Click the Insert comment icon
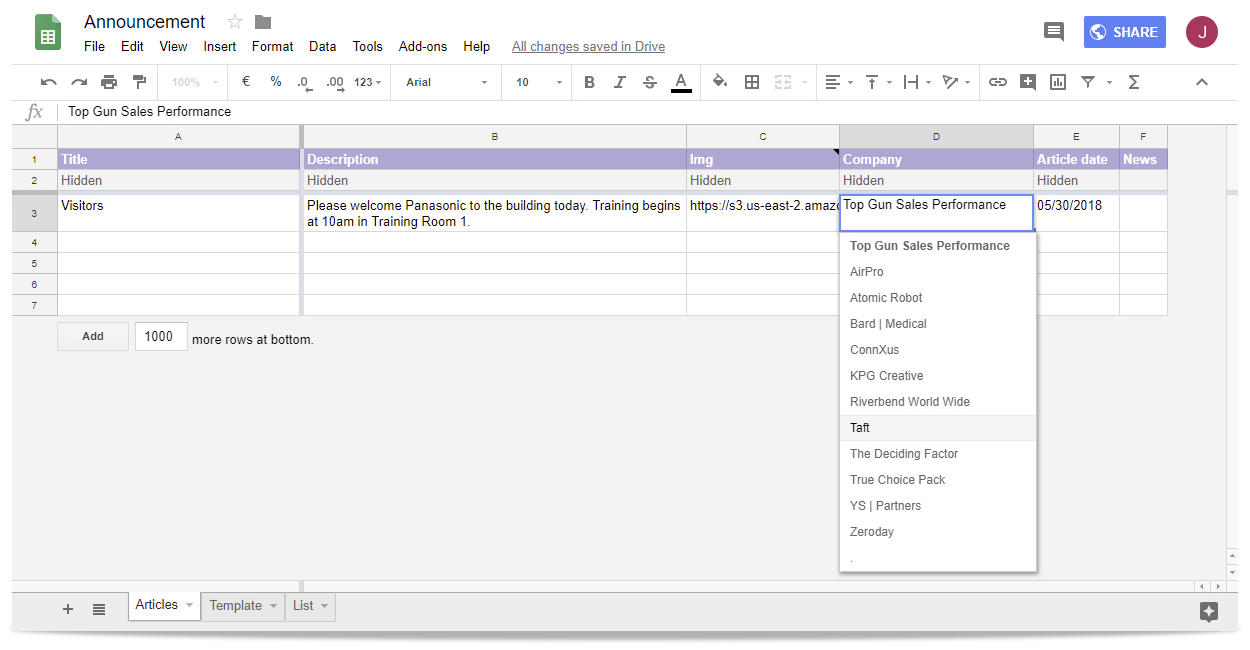Viewport: 1250px width, 650px height. (x=1028, y=82)
